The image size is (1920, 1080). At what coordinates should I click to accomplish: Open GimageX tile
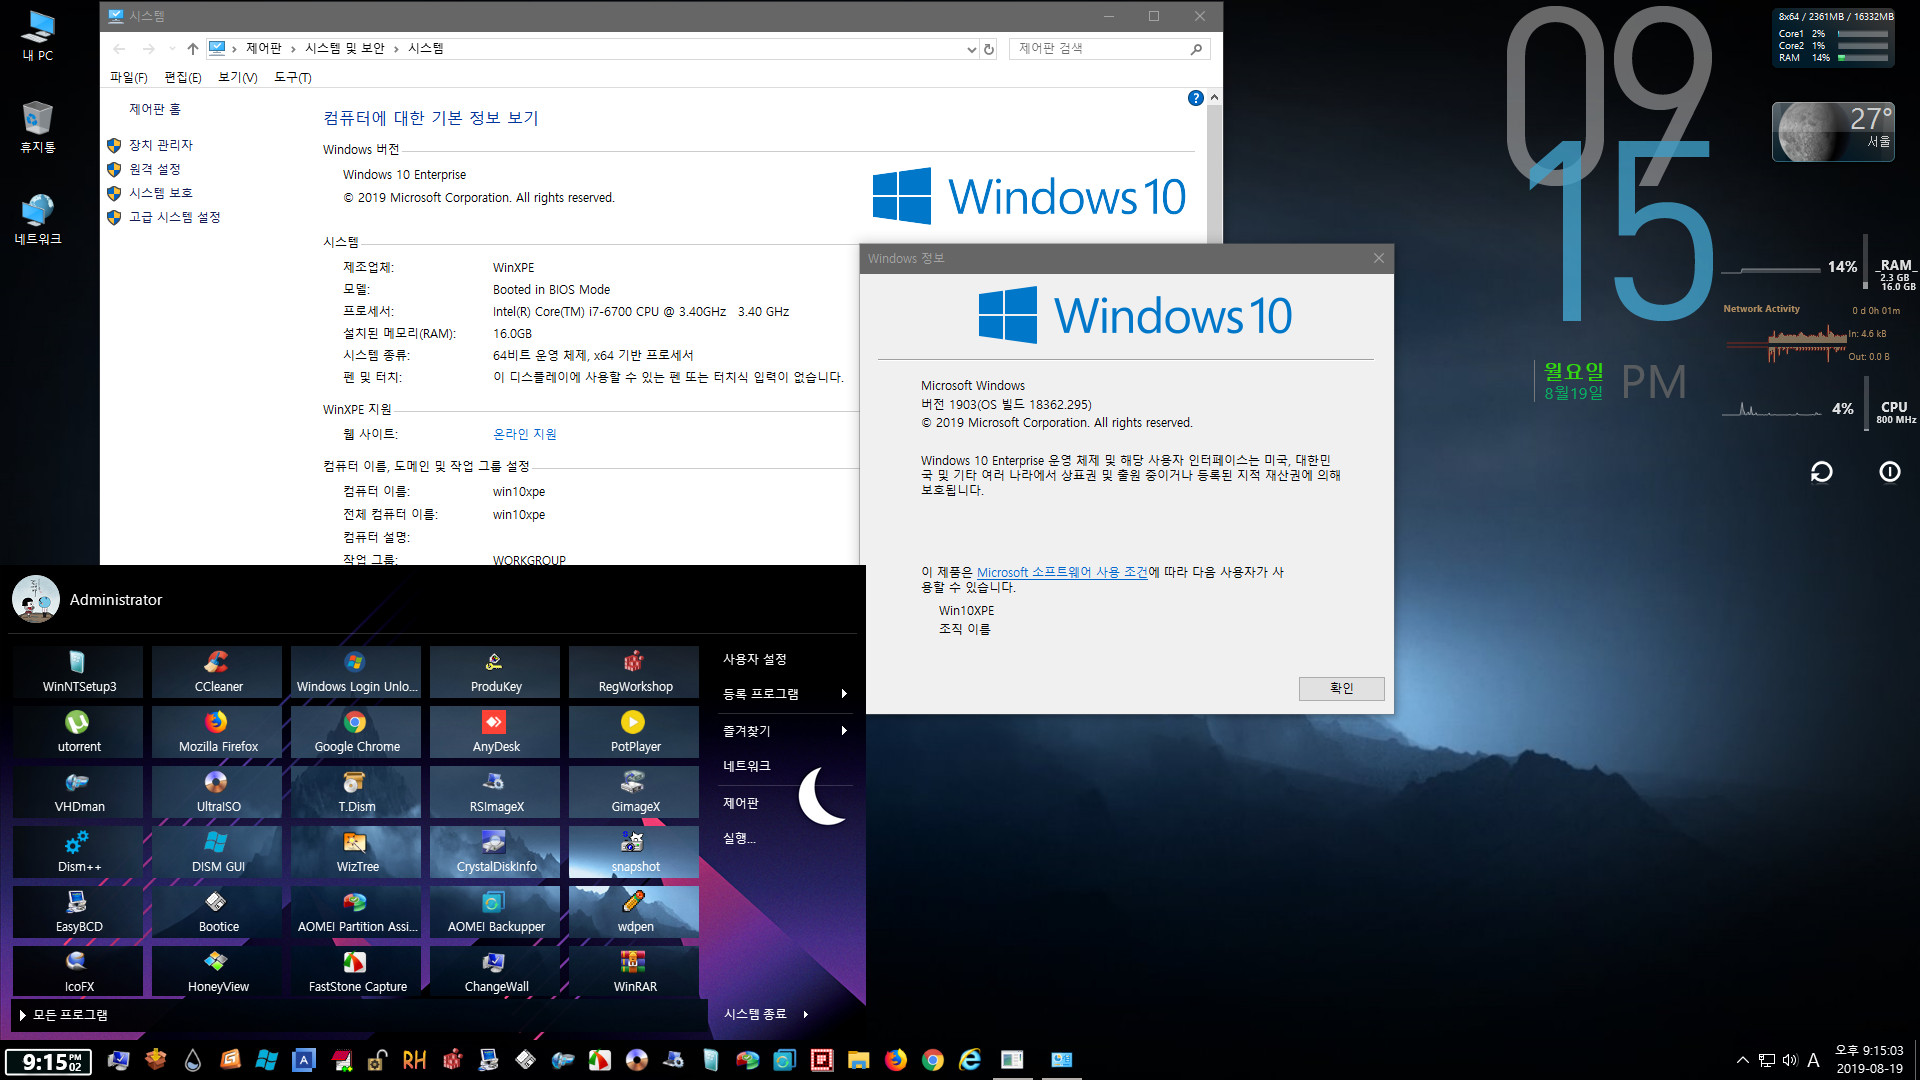tap(635, 792)
